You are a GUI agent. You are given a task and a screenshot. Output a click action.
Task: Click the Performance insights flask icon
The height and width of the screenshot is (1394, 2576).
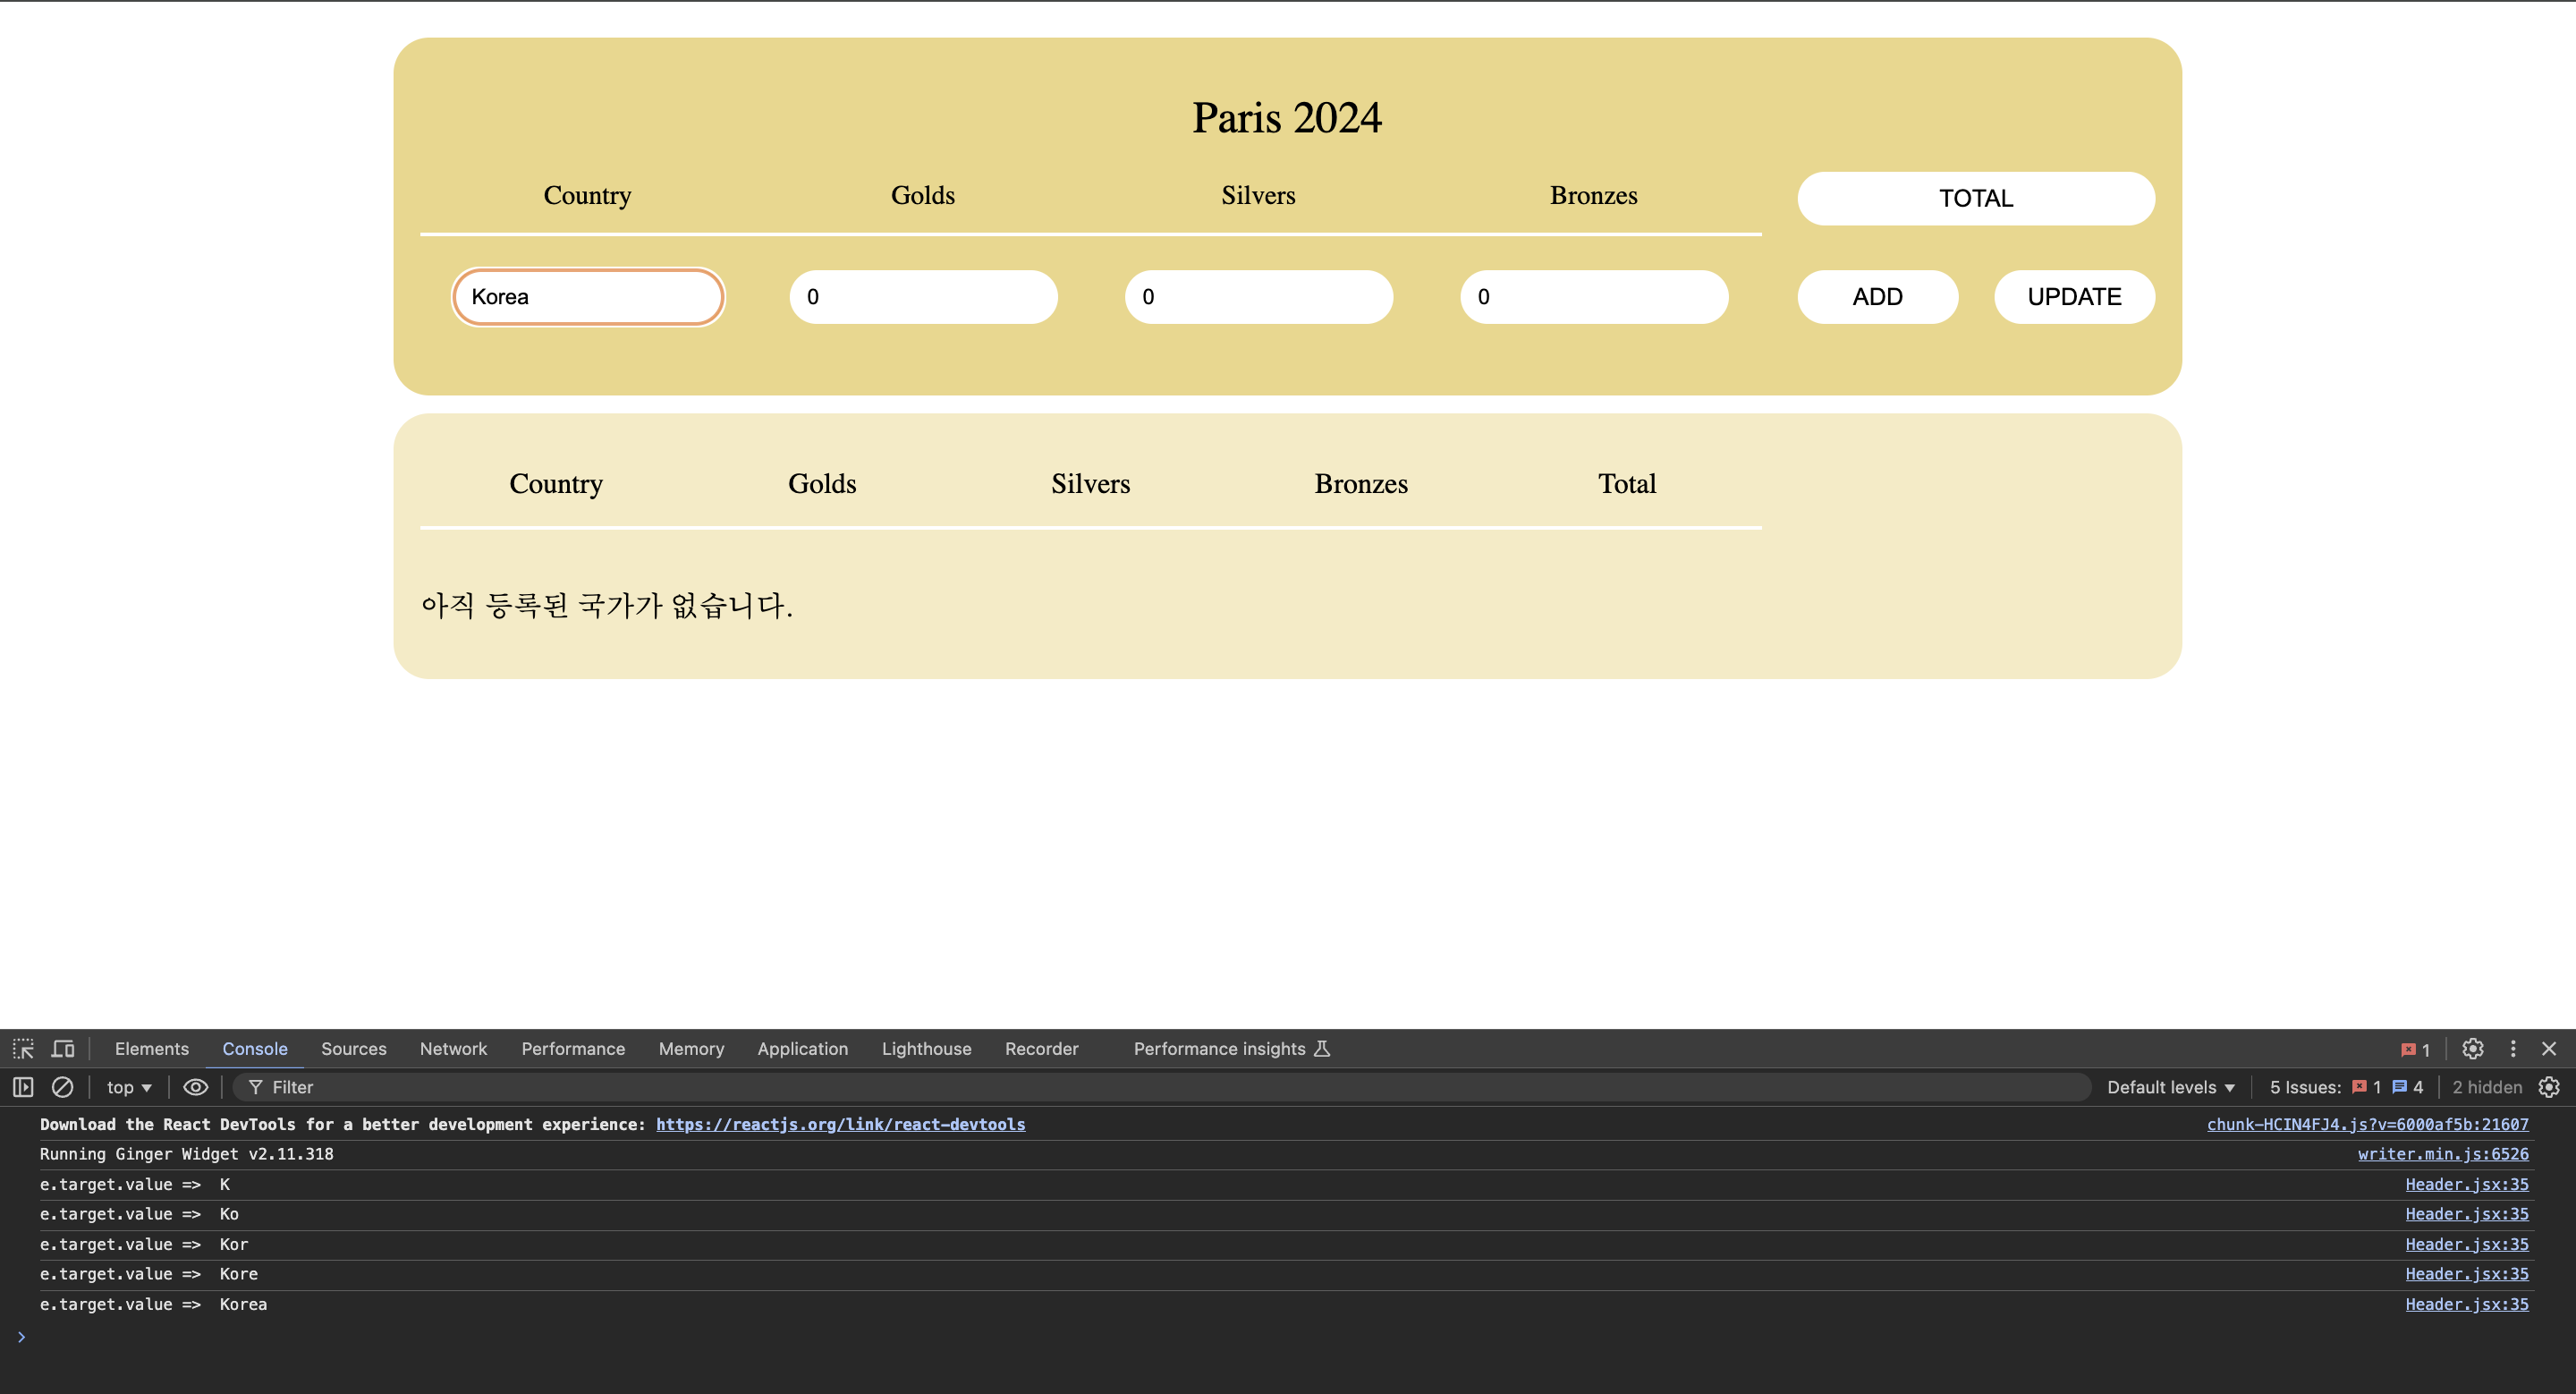1322,1048
